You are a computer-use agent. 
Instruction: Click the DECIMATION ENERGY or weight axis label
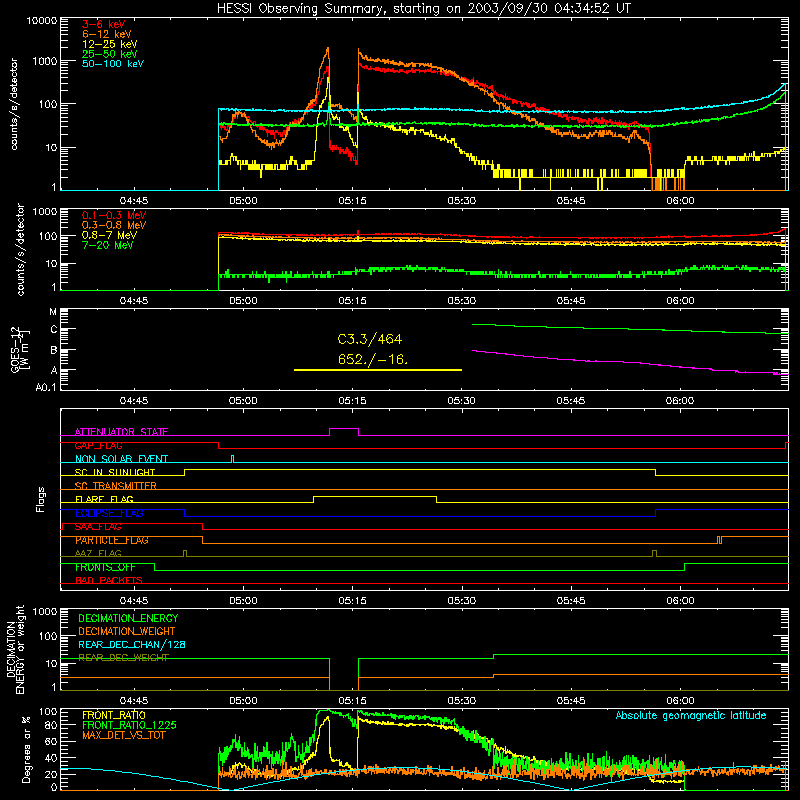point(15,650)
